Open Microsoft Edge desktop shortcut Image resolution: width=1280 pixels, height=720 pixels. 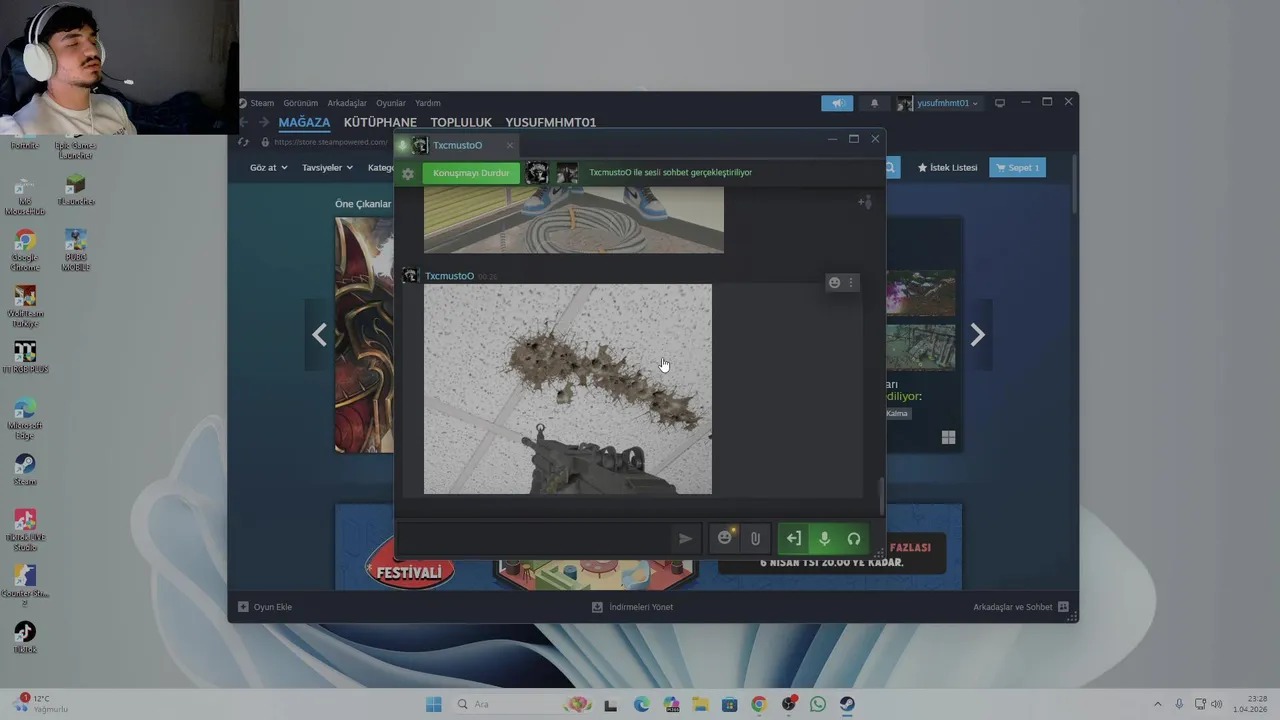pos(25,418)
